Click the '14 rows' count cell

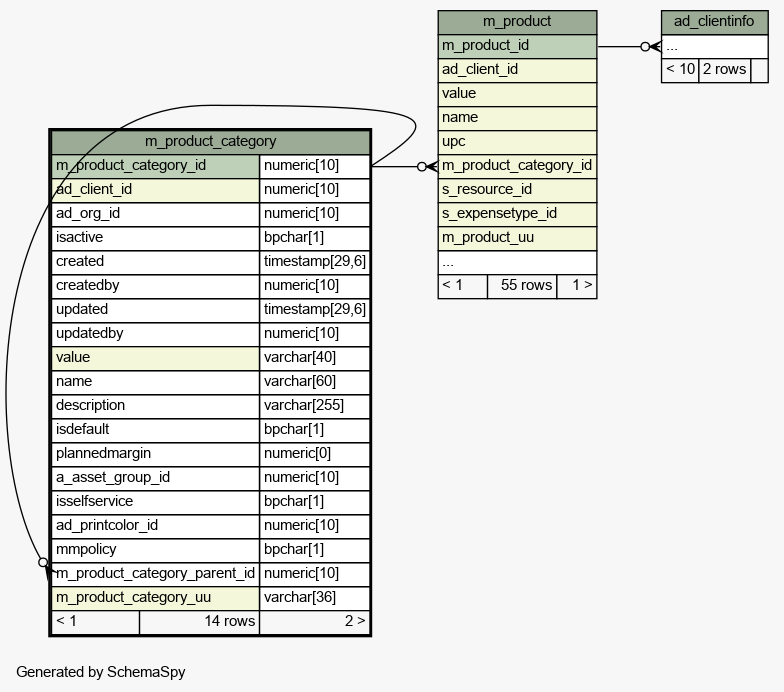[x=199, y=621]
